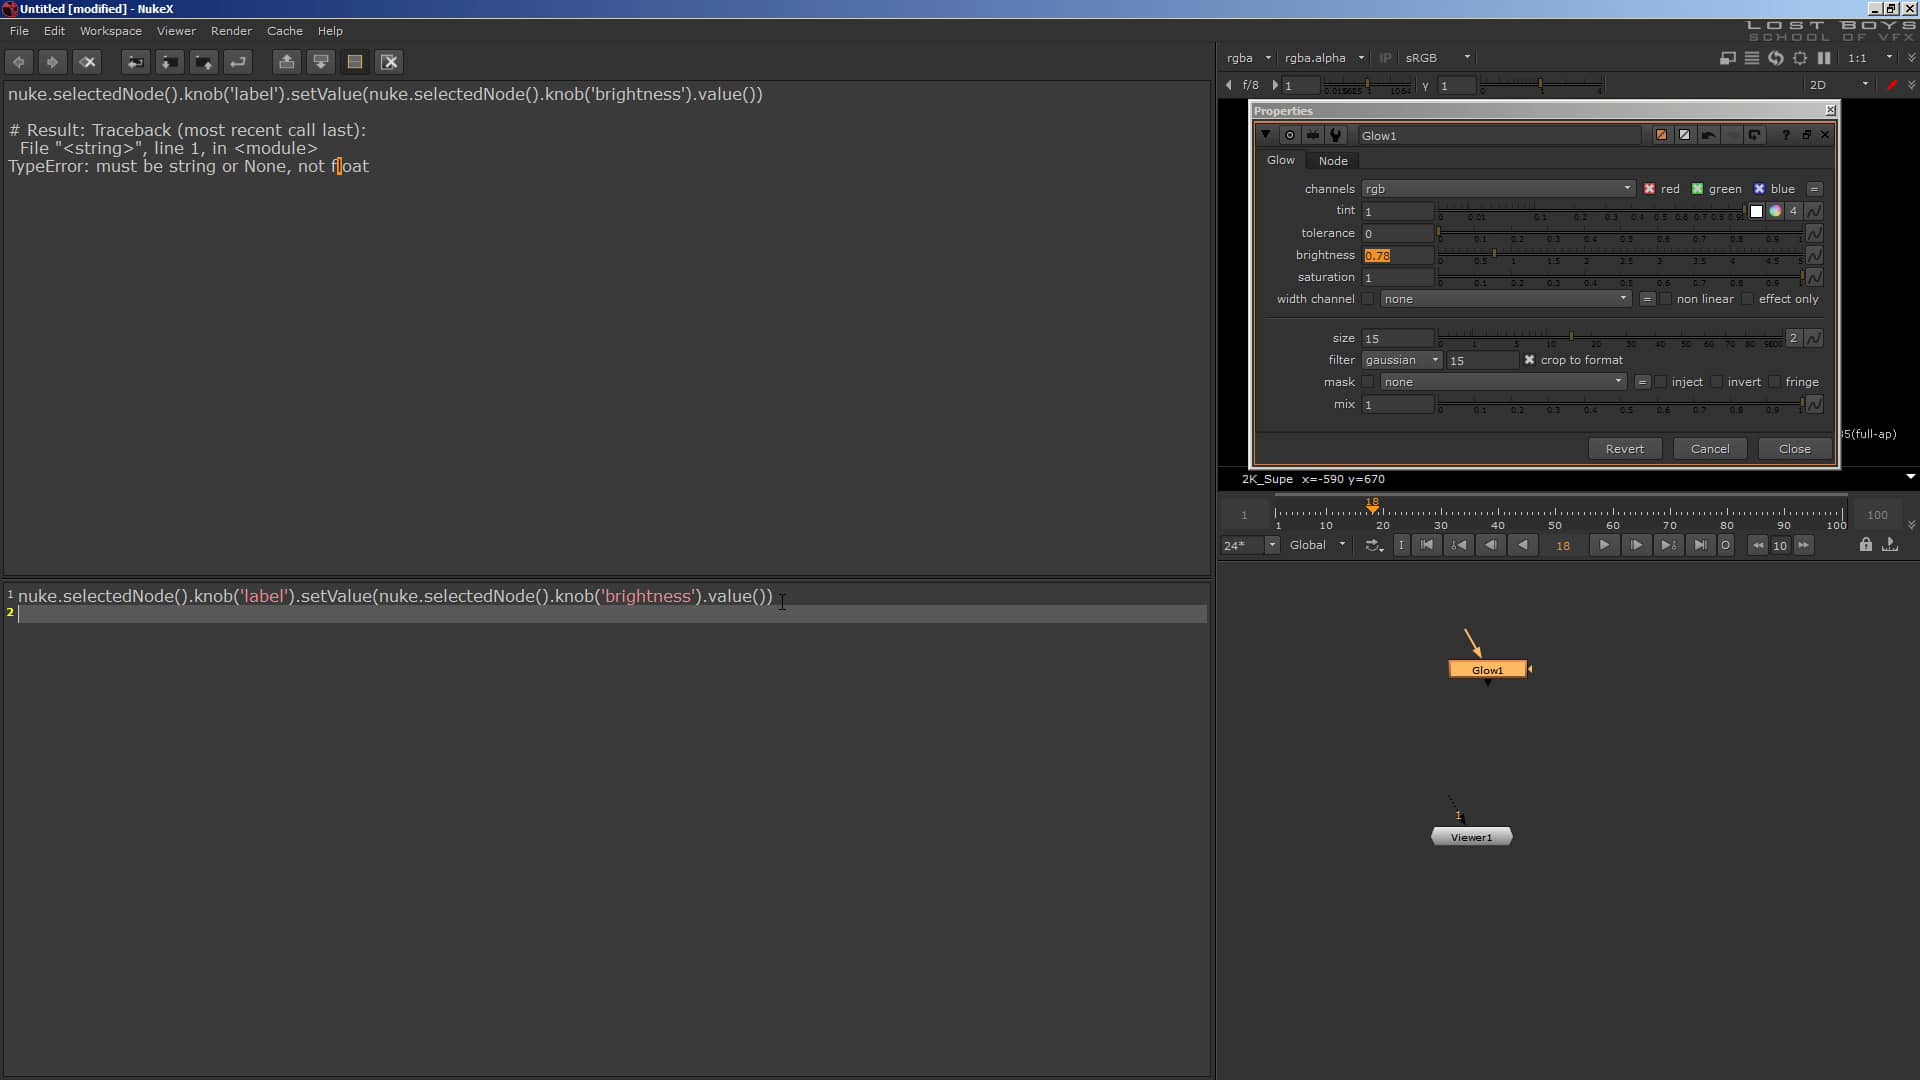1920x1080 pixels.
Task: Lock the playback range with the padlock icon
Action: (x=1866, y=545)
